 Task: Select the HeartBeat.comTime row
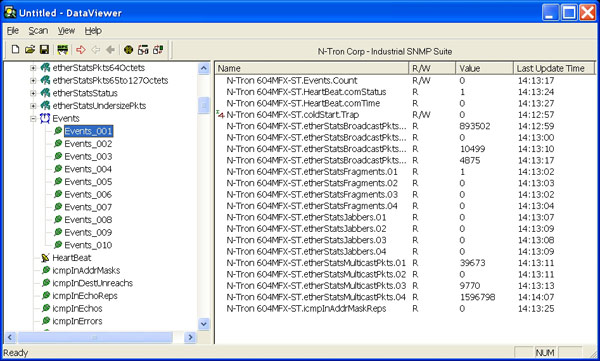[x=404, y=103]
